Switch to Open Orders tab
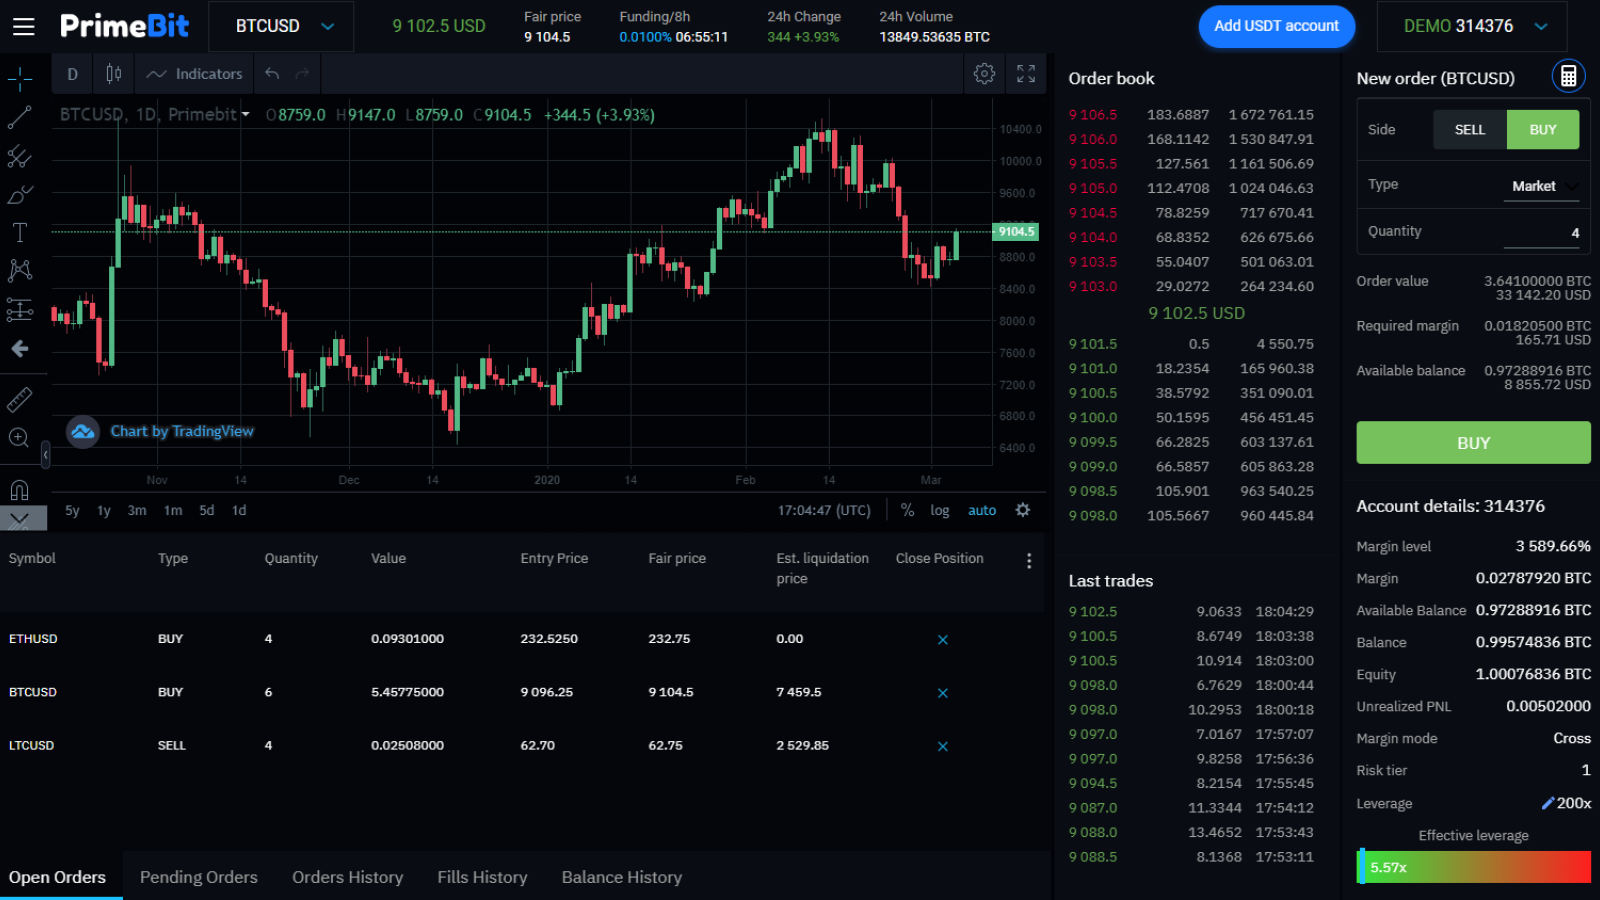The width and height of the screenshot is (1600, 900). (x=58, y=877)
